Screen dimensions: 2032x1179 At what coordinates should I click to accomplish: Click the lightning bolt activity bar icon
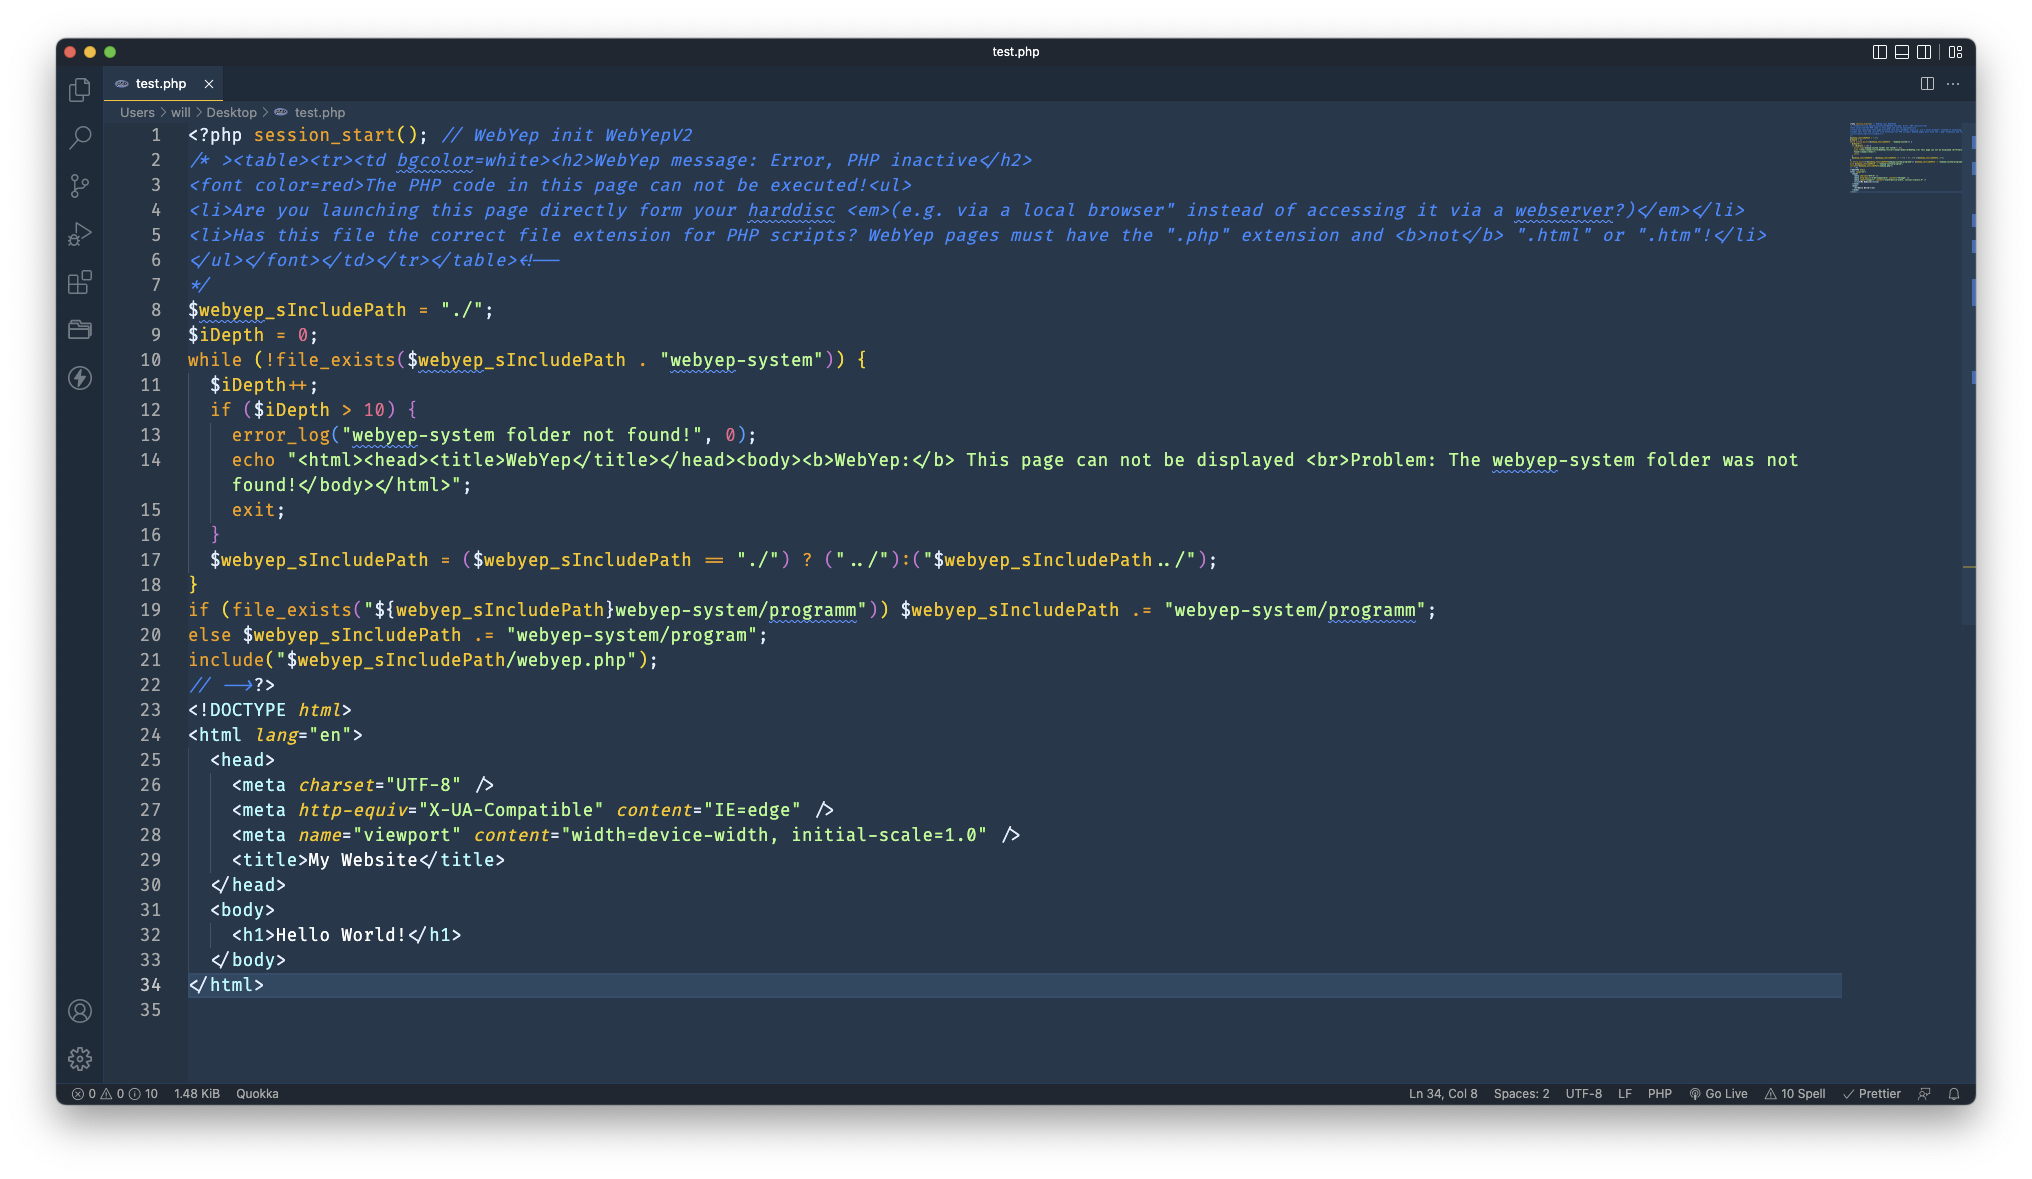80,378
